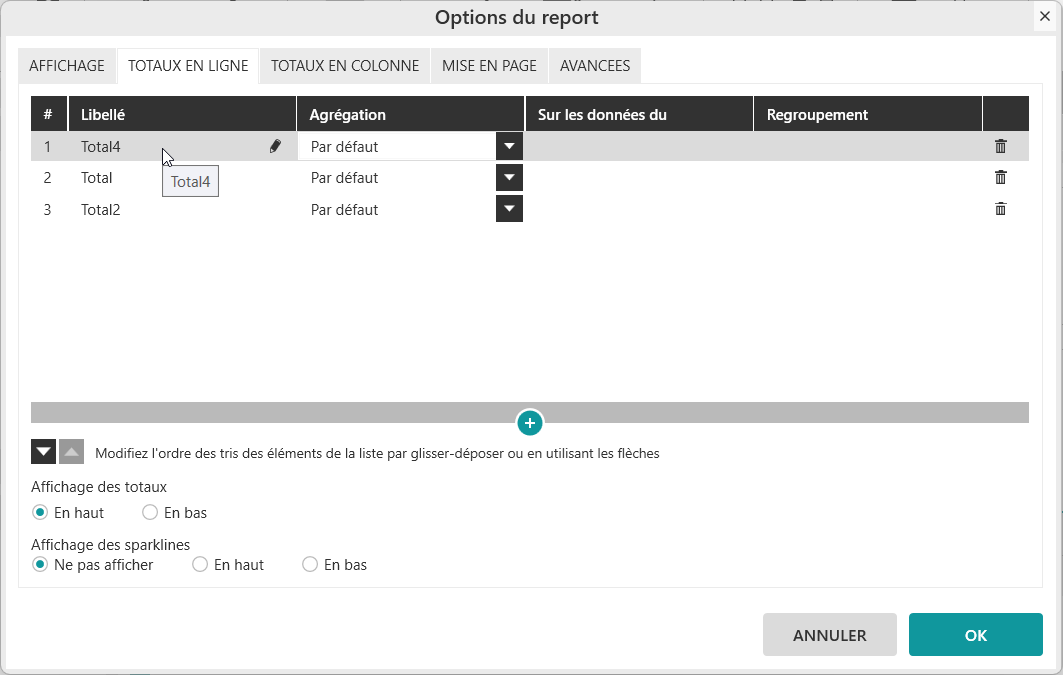Confirm with the OK button
The width and height of the screenshot is (1063, 675).
pyautogui.click(x=975, y=635)
